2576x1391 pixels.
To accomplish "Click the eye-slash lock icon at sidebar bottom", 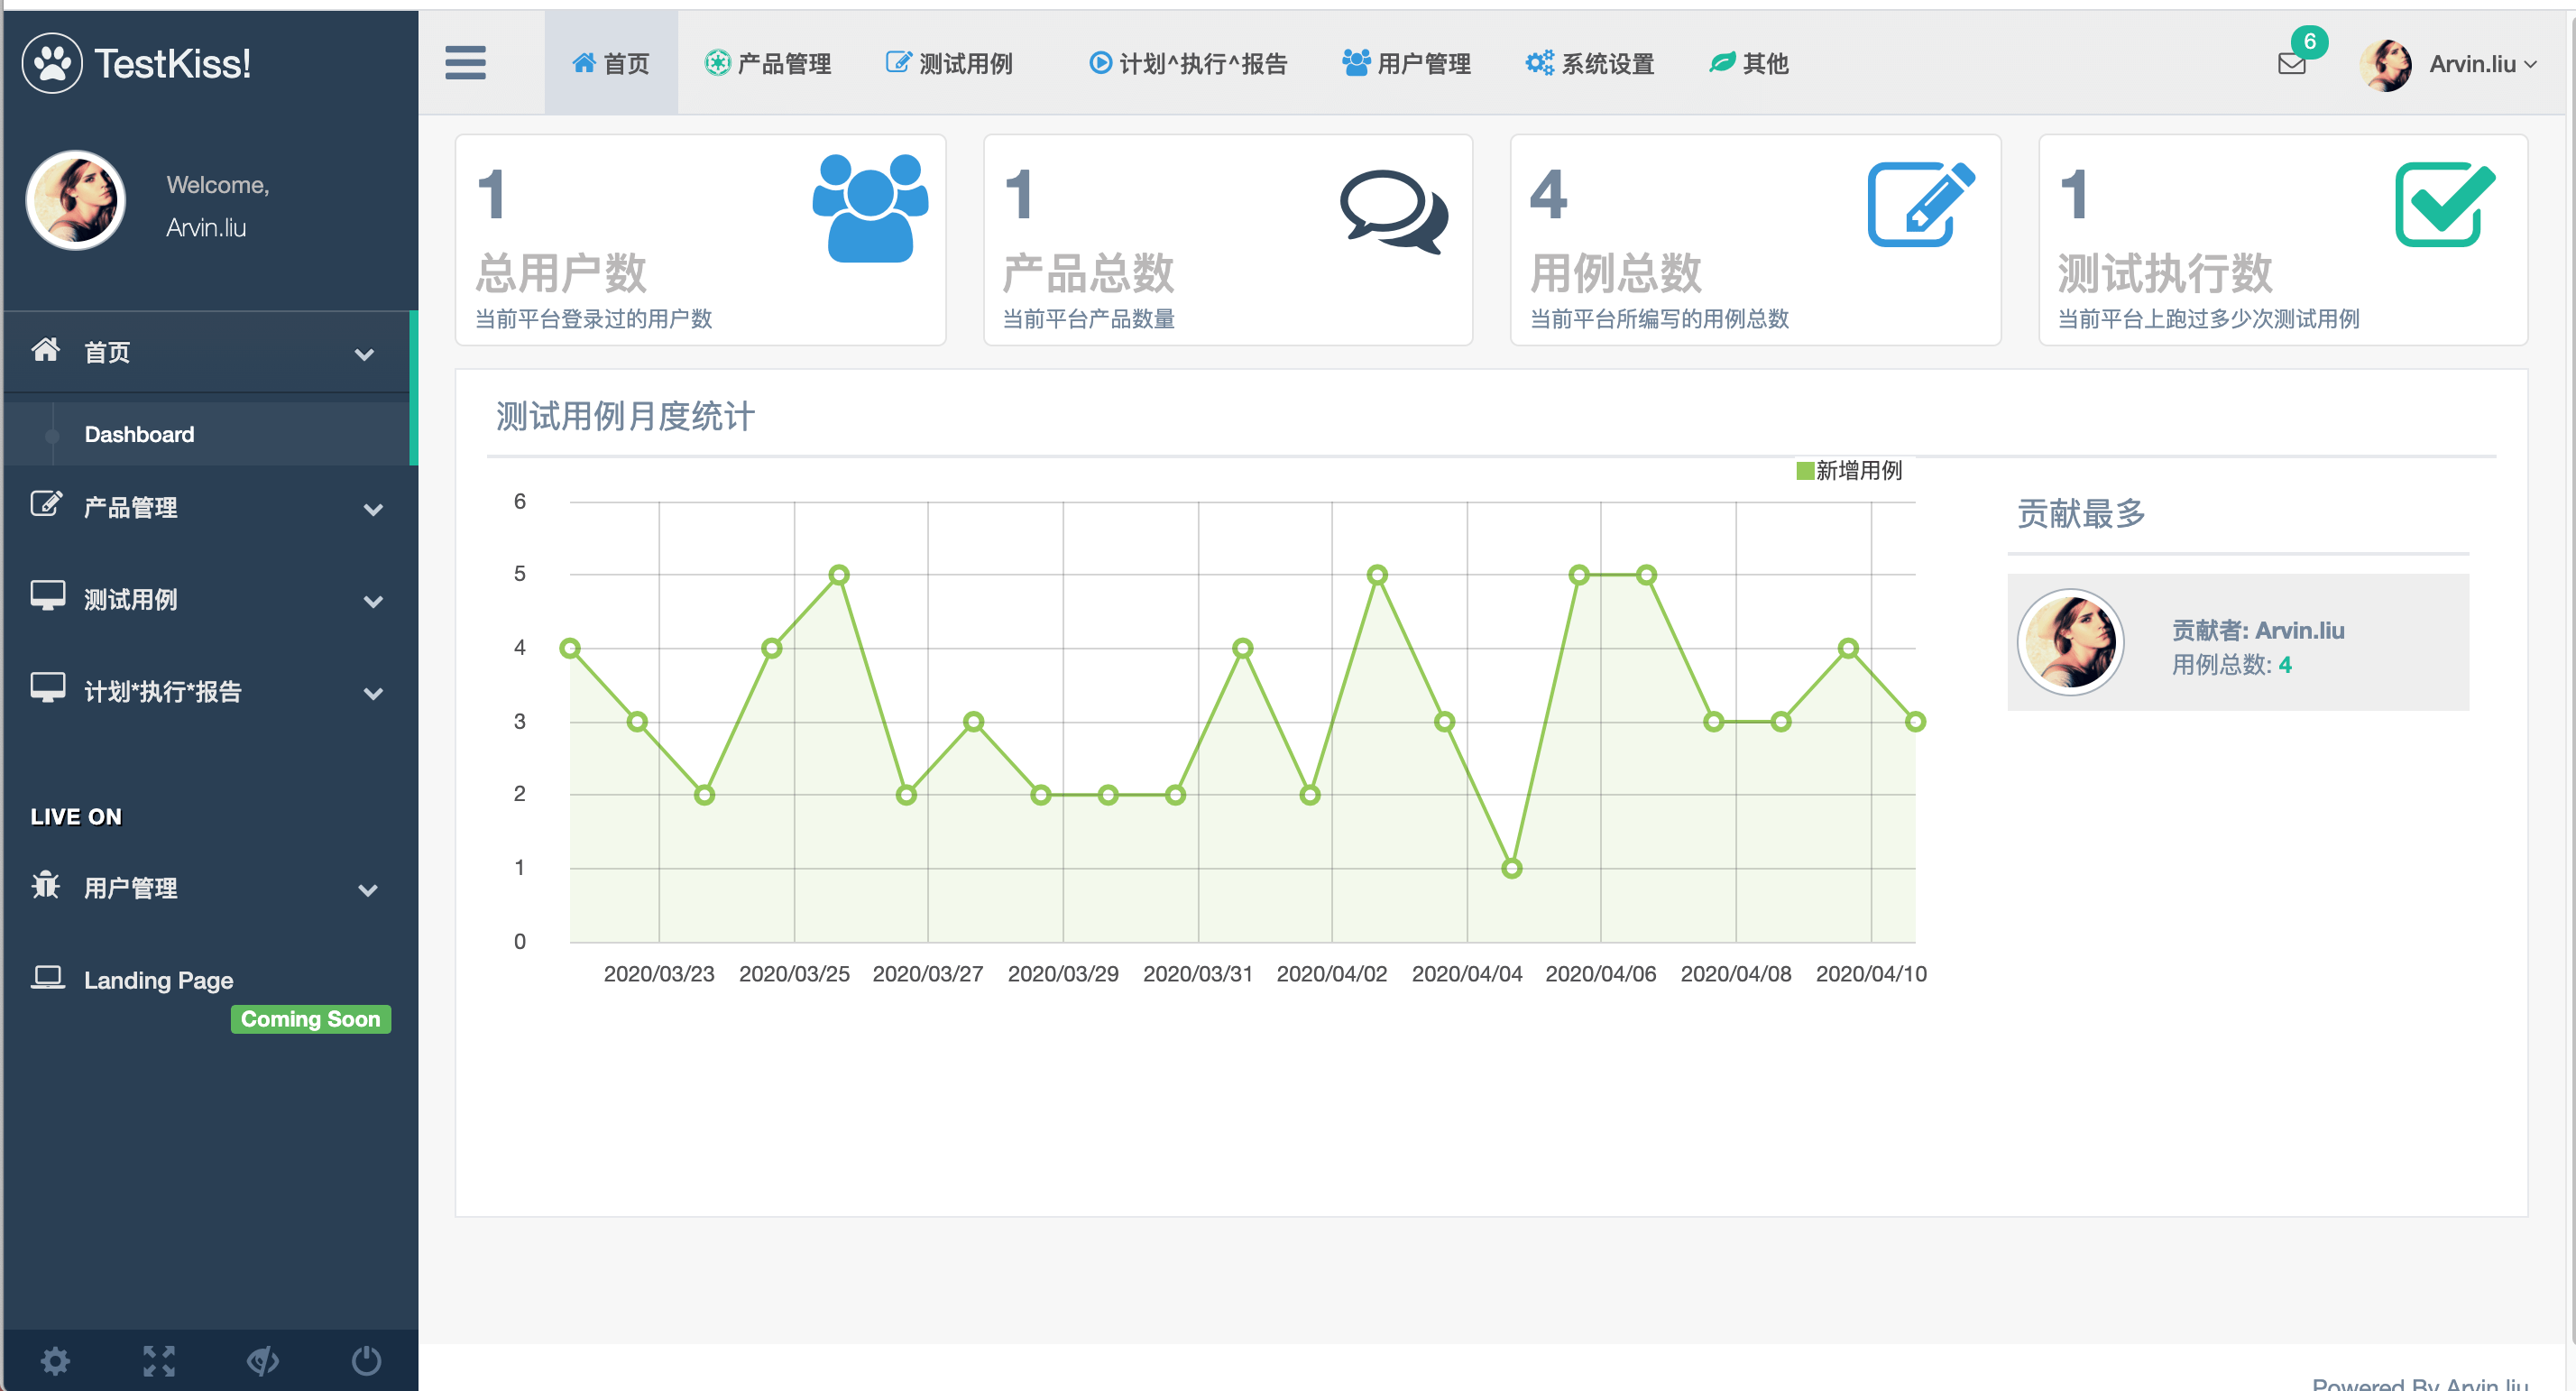I will coord(263,1360).
